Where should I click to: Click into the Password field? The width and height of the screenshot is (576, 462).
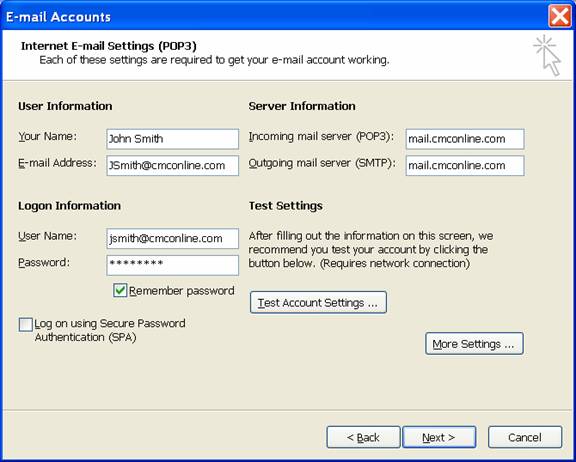(x=173, y=265)
